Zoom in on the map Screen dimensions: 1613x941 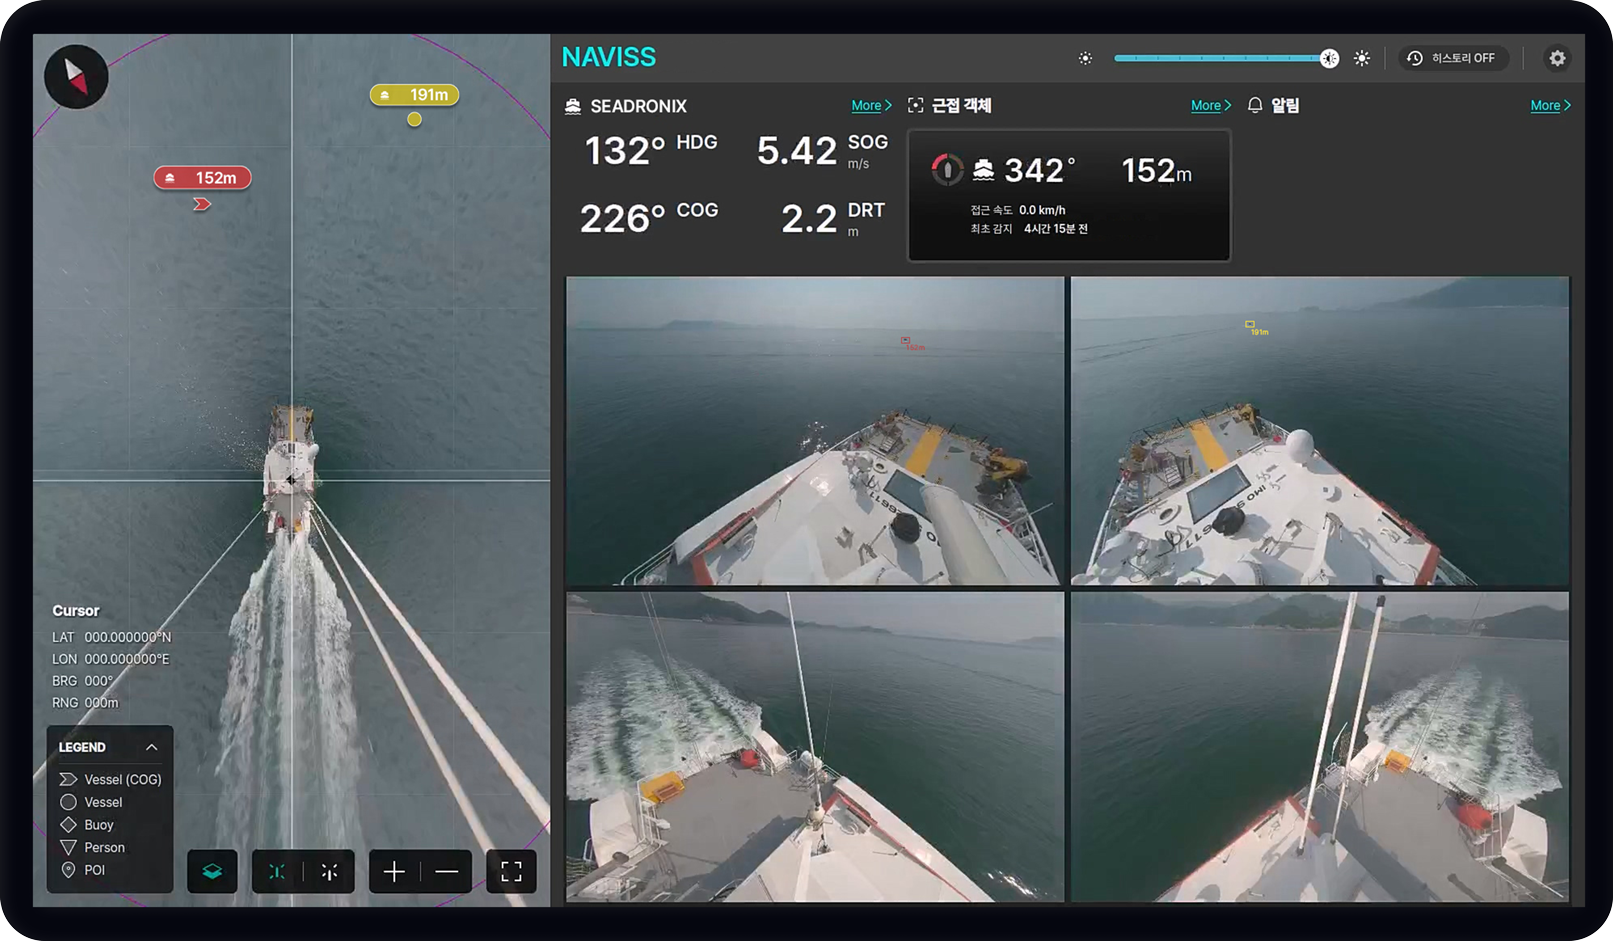pos(394,872)
